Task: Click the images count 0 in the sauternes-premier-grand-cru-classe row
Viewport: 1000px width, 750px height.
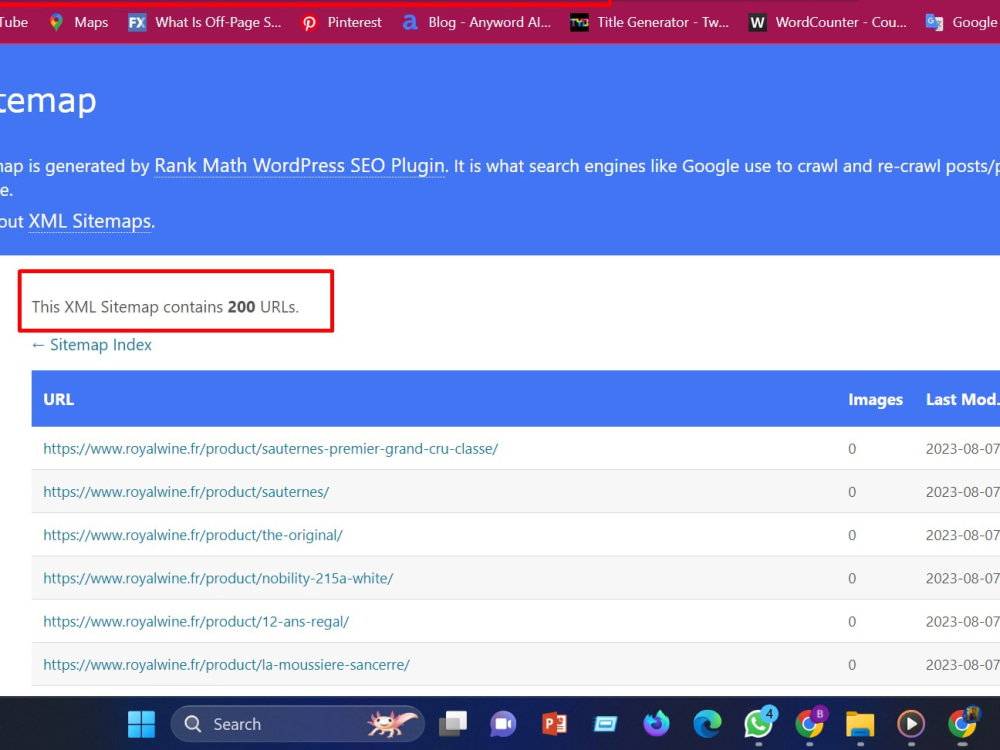Action: (852, 449)
